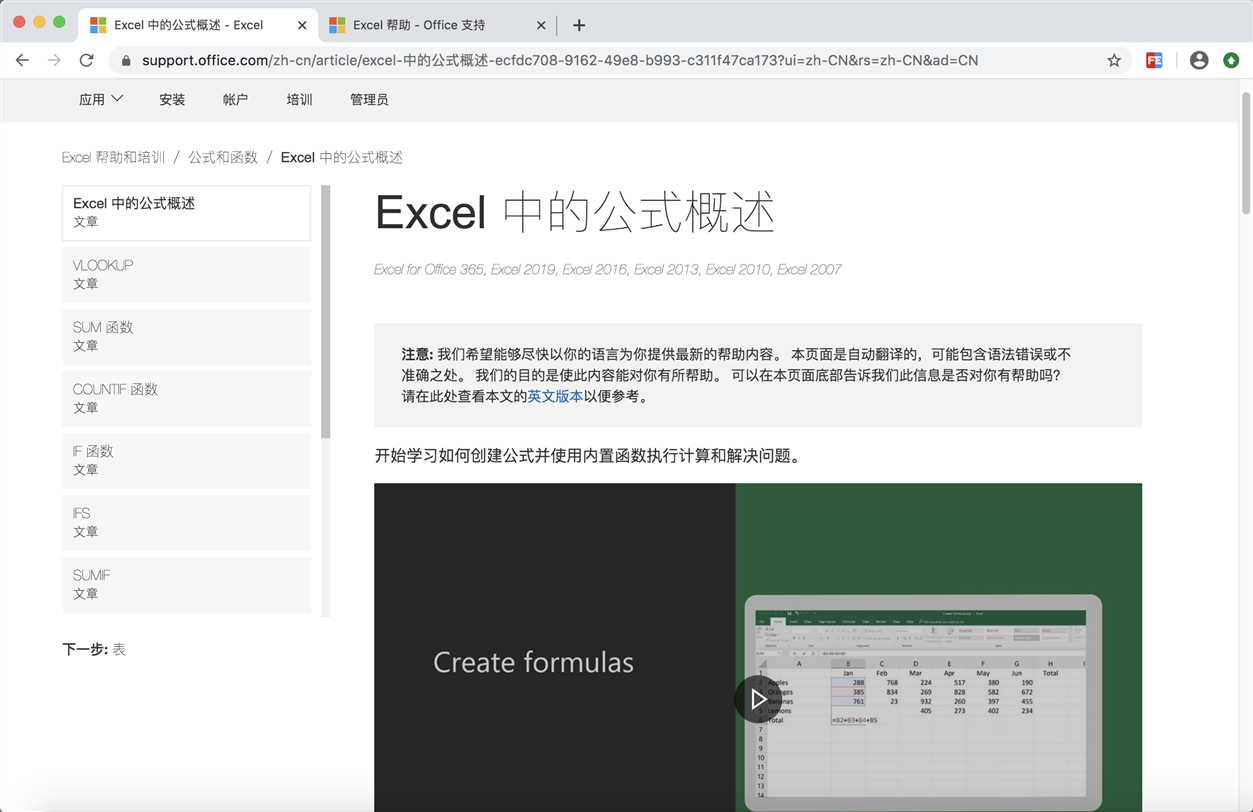Click the 开始学习如何创建公式 intro sentence
Screen dimensions: 1253x812
point(588,456)
